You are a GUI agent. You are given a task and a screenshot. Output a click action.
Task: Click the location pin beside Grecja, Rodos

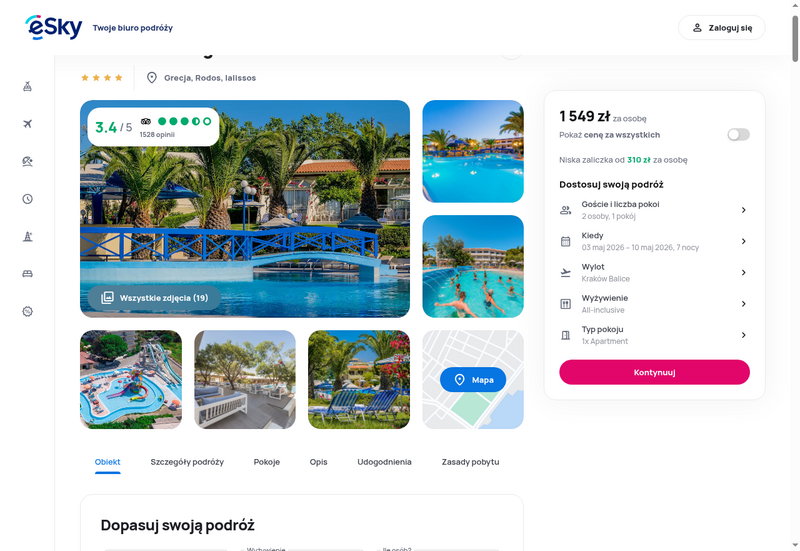152,78
